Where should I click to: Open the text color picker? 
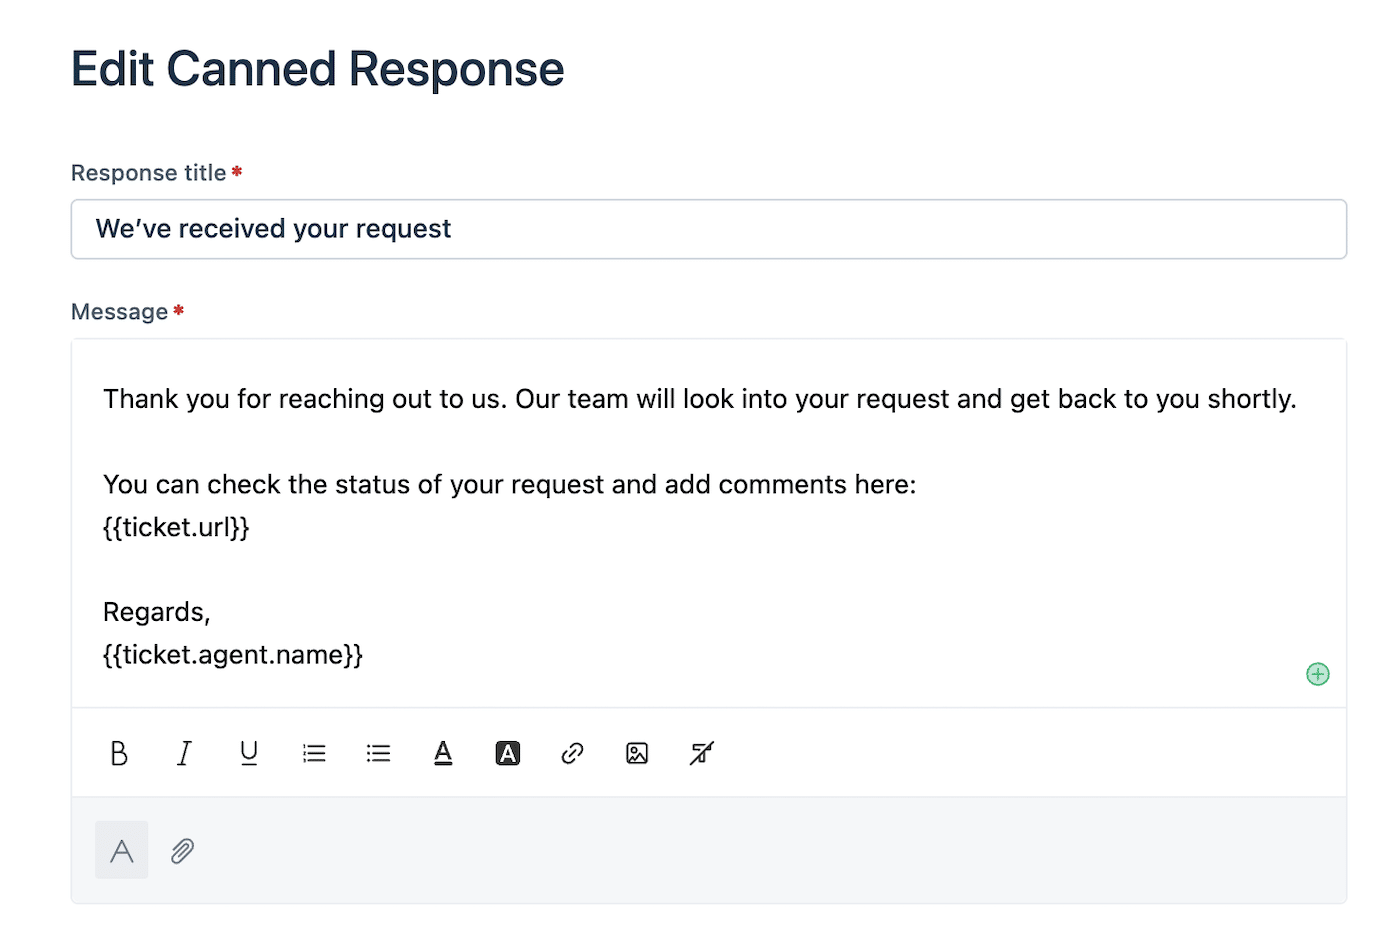443,753
